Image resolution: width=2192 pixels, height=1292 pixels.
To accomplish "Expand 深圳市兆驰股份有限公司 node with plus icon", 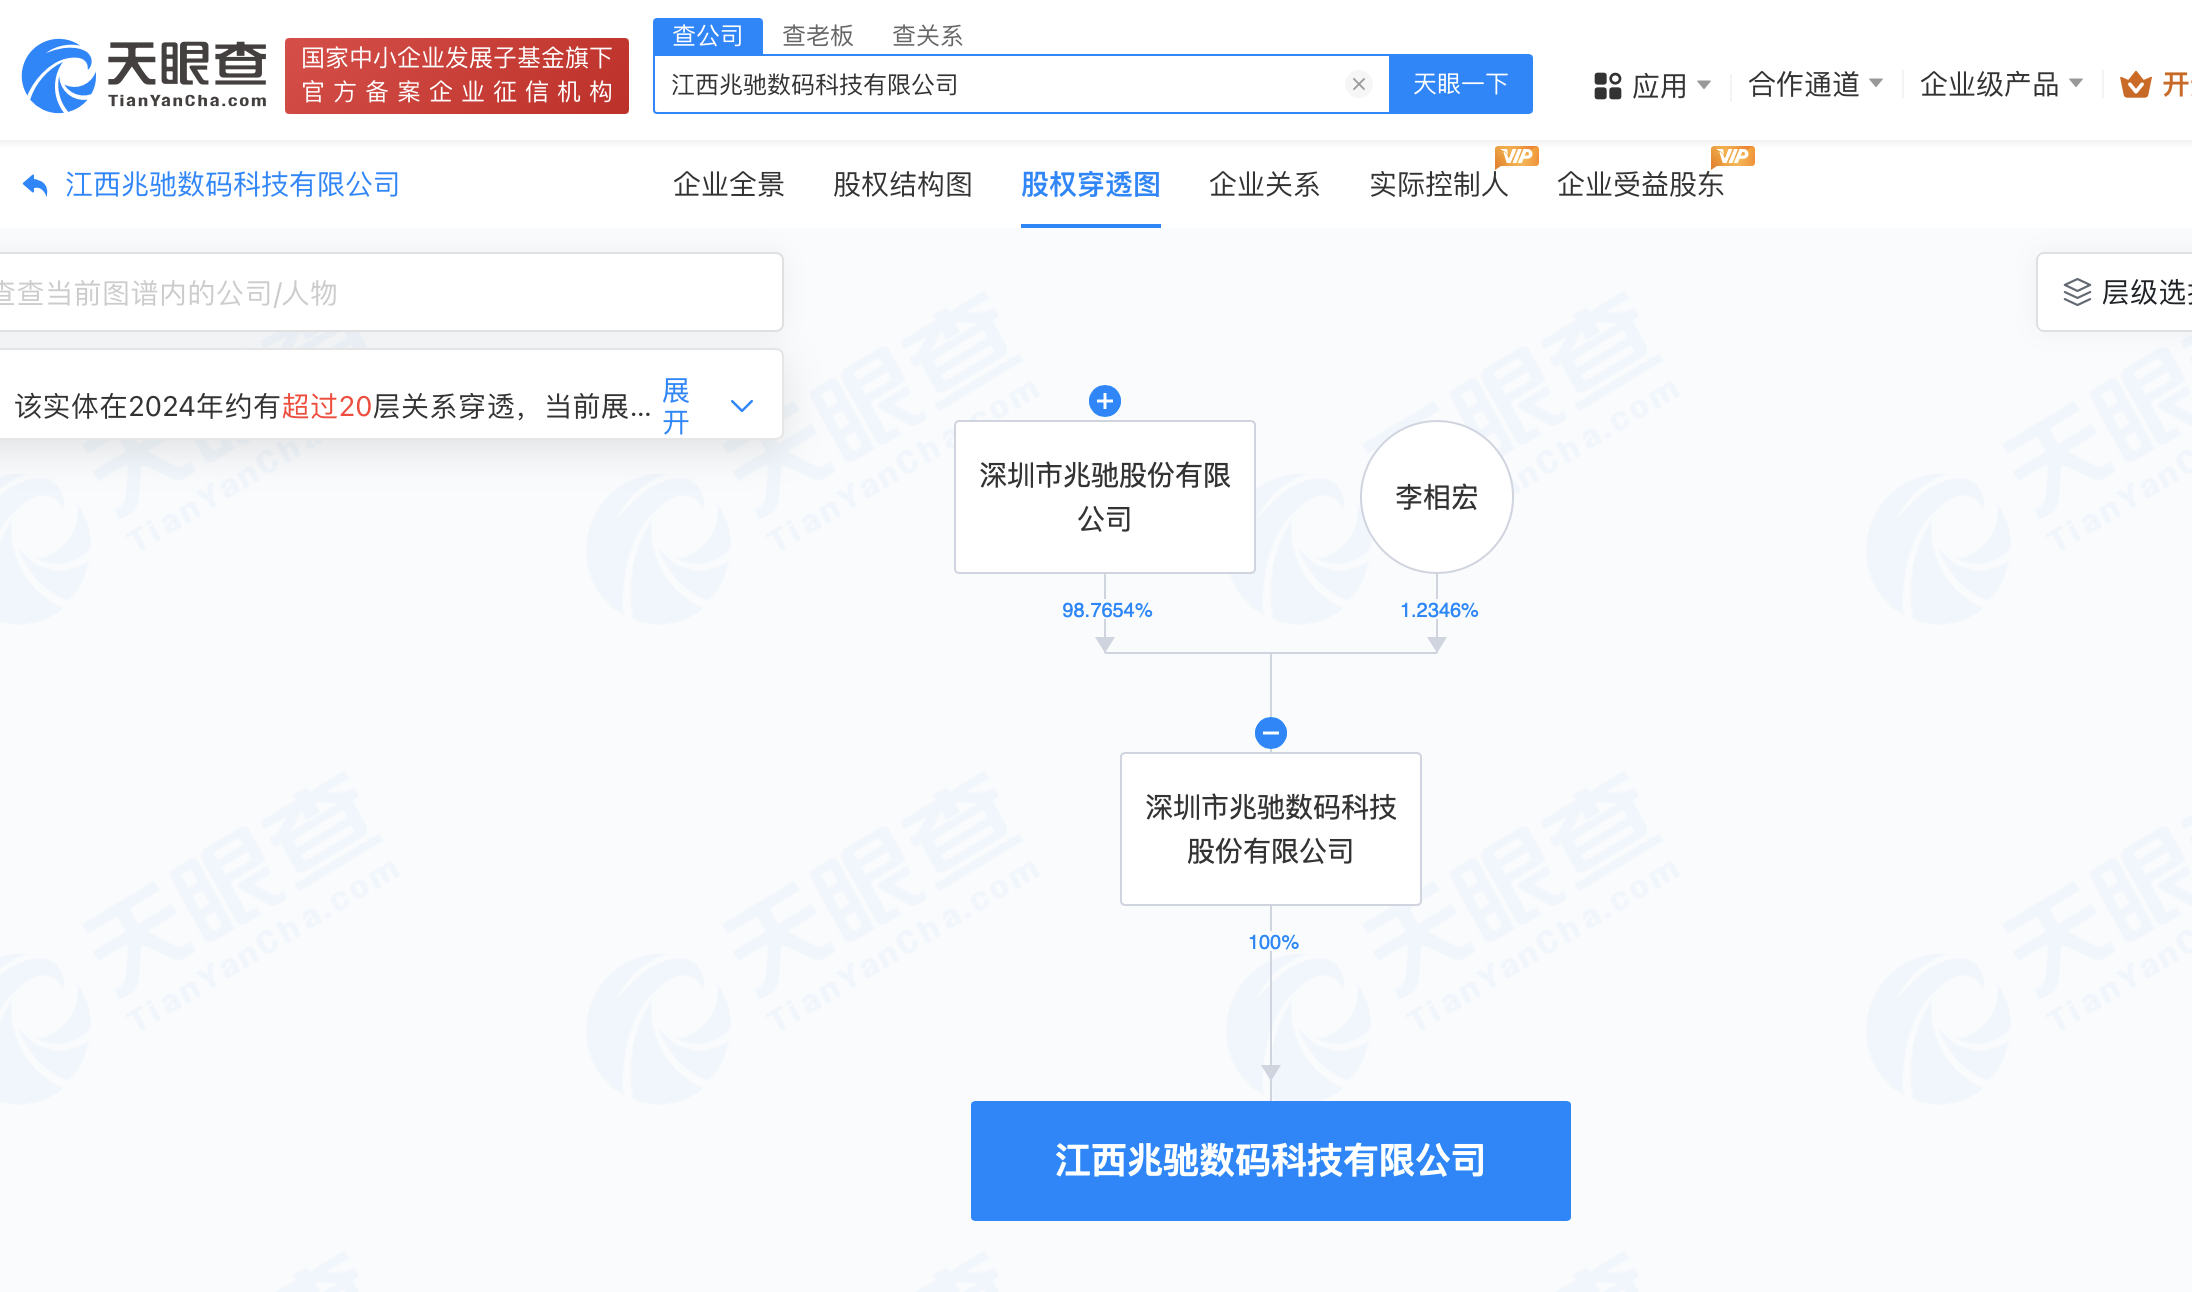I will pos(1104,401).
